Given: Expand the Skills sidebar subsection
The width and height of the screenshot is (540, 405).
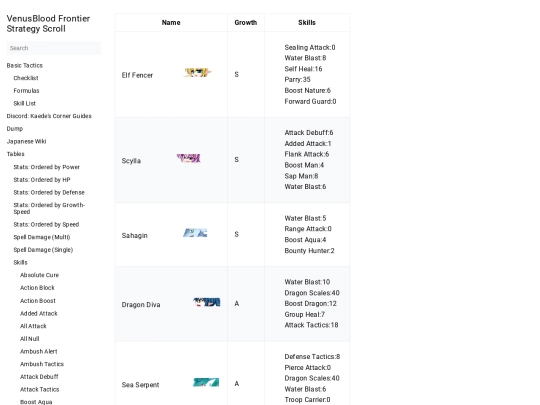Looking at the screenshot, I should [x=20, y=262].
